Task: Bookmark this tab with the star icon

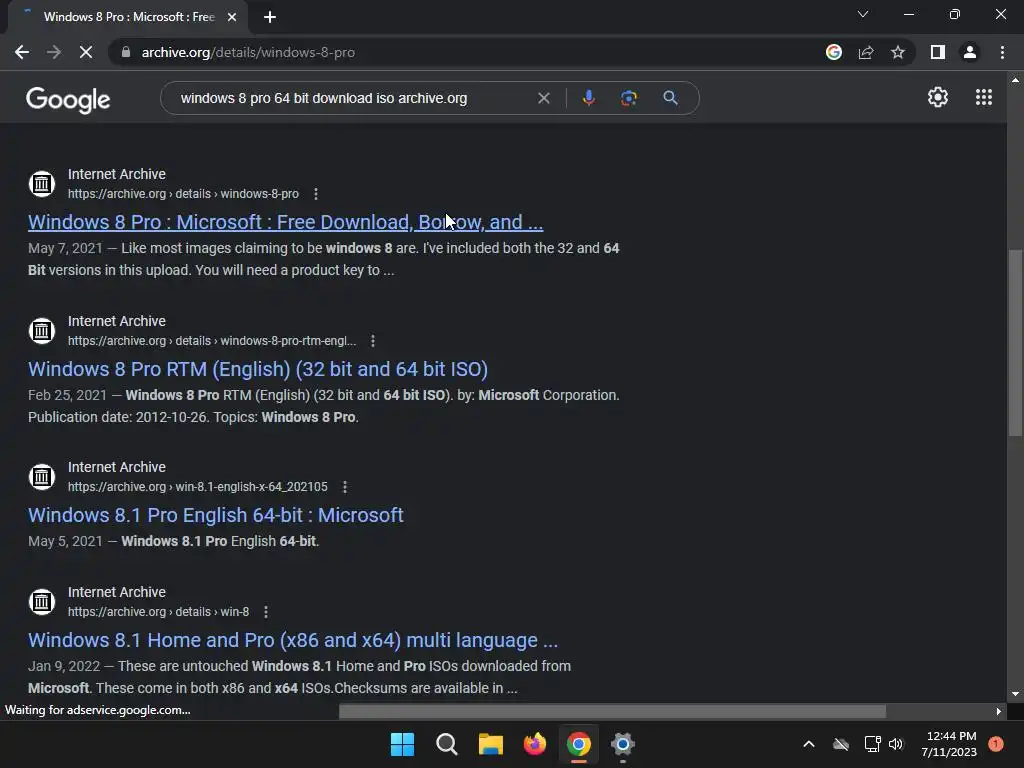Action: click(898, 52)
